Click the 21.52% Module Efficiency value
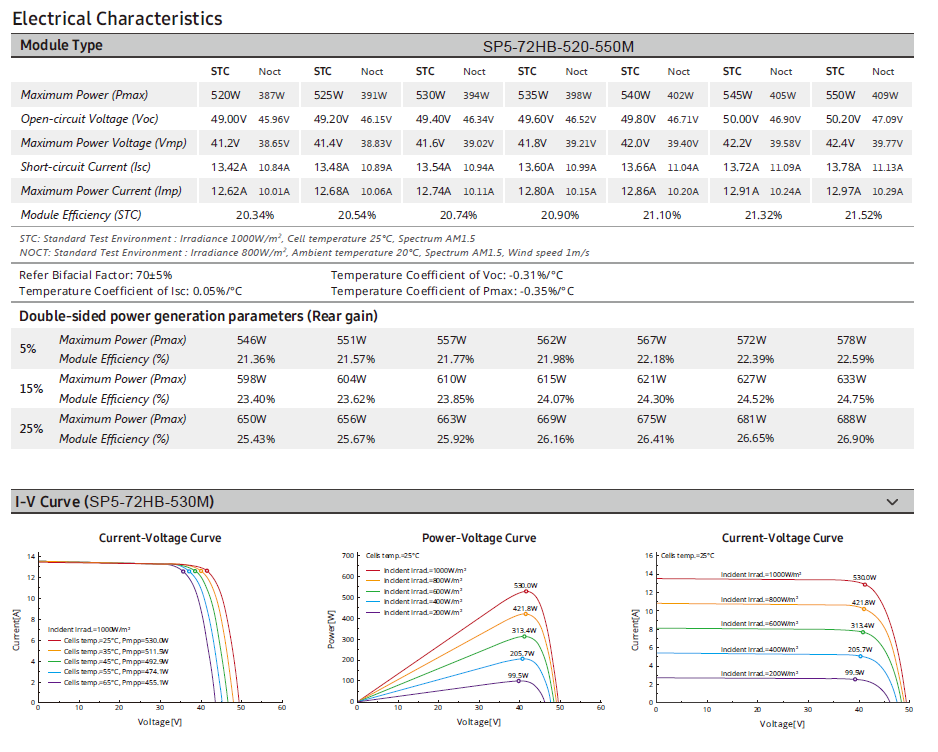938x752 pixels. point(863,215)
